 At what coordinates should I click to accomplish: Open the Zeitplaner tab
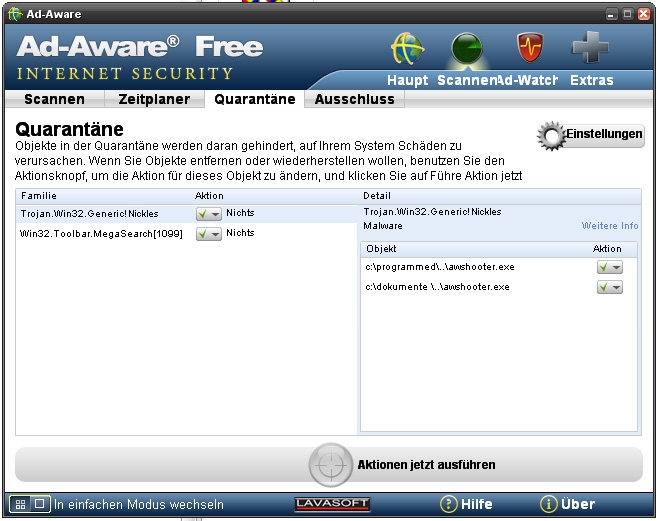[x=154, y=99]
